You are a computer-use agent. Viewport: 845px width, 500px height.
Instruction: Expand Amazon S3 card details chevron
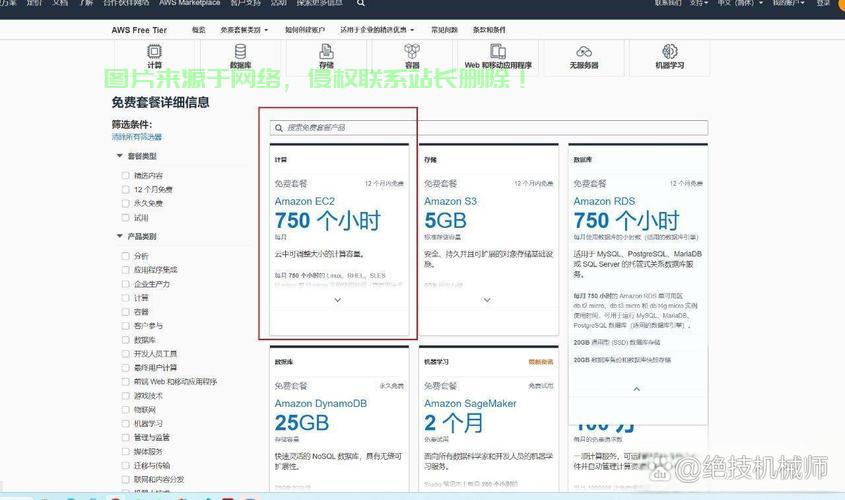[487, 300]
